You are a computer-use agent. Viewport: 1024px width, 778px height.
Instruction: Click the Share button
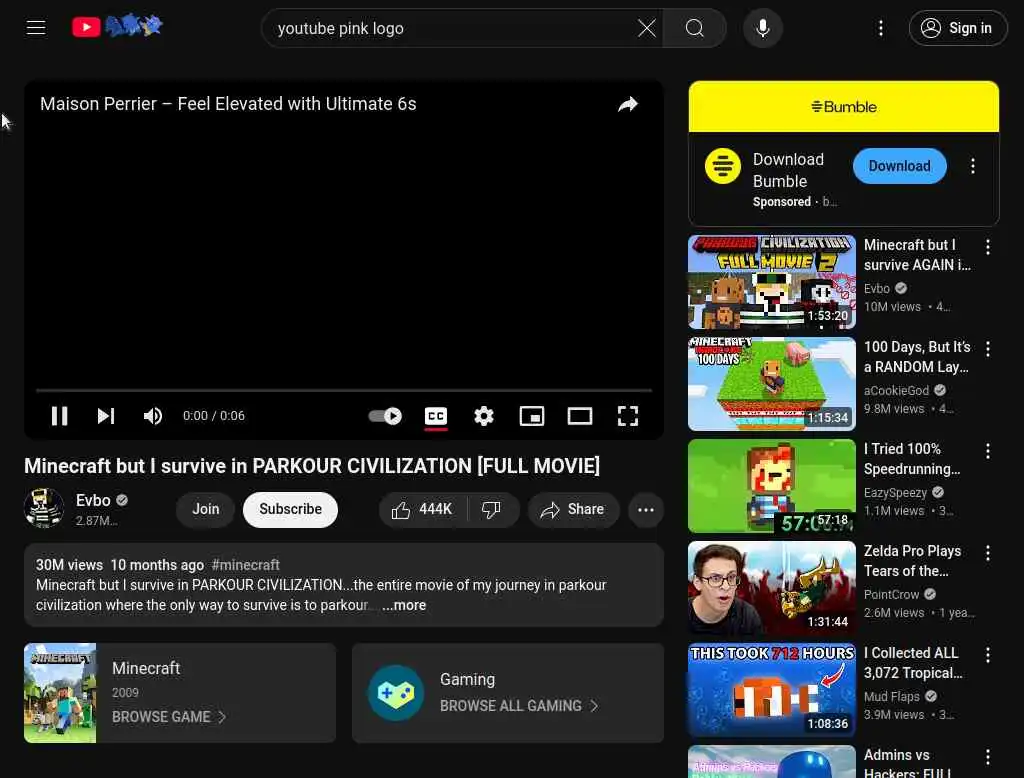[x=573, y=510]
